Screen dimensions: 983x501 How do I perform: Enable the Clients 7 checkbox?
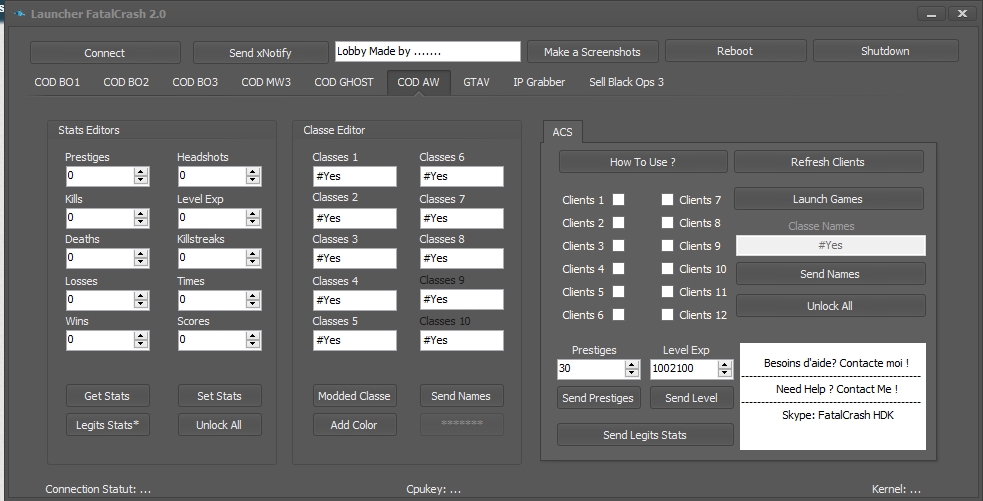click(667, 199)
